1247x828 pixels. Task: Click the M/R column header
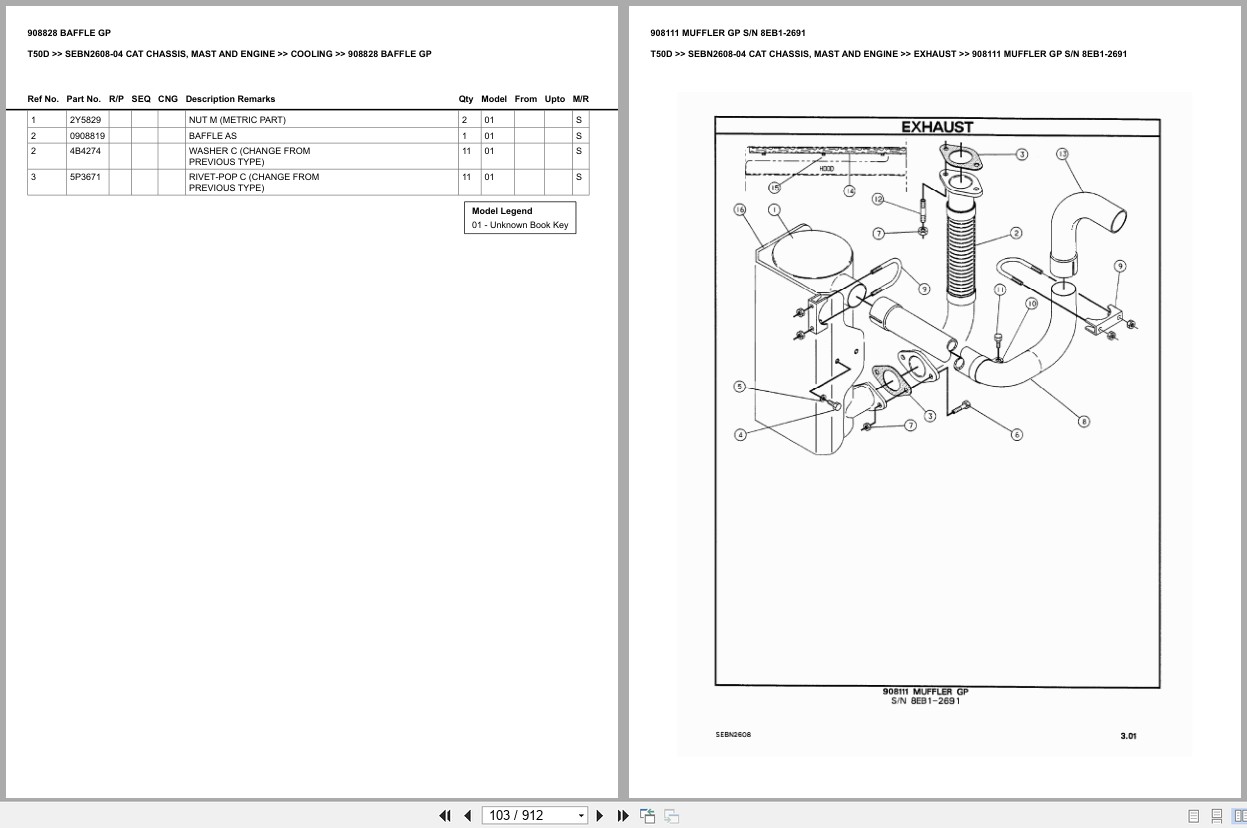581,99
